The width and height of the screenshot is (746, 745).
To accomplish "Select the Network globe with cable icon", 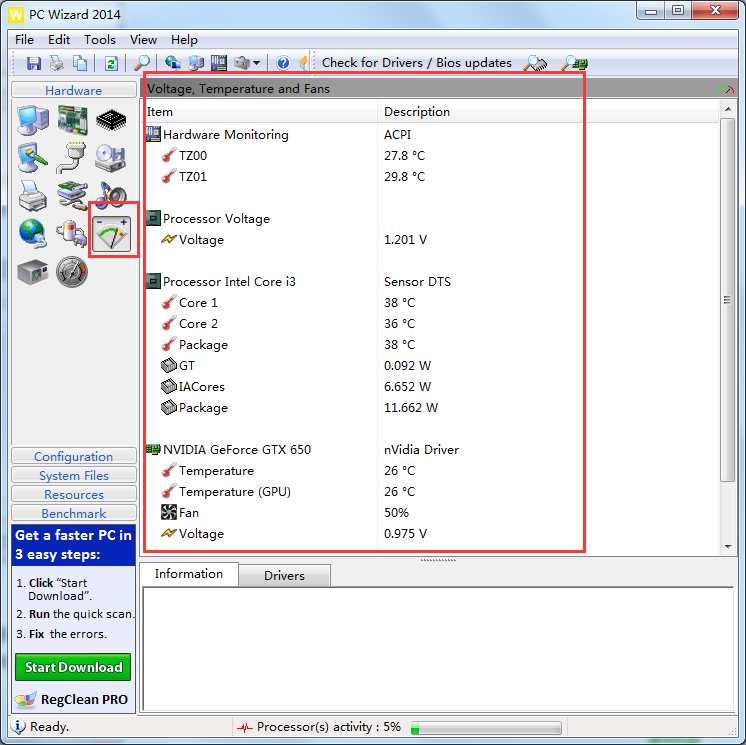I will [33, 234].
